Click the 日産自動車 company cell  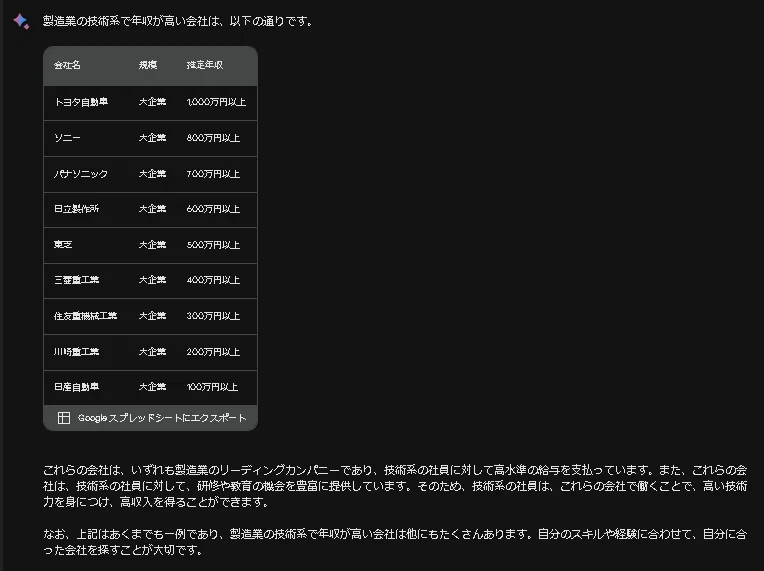tap(76, 387)
